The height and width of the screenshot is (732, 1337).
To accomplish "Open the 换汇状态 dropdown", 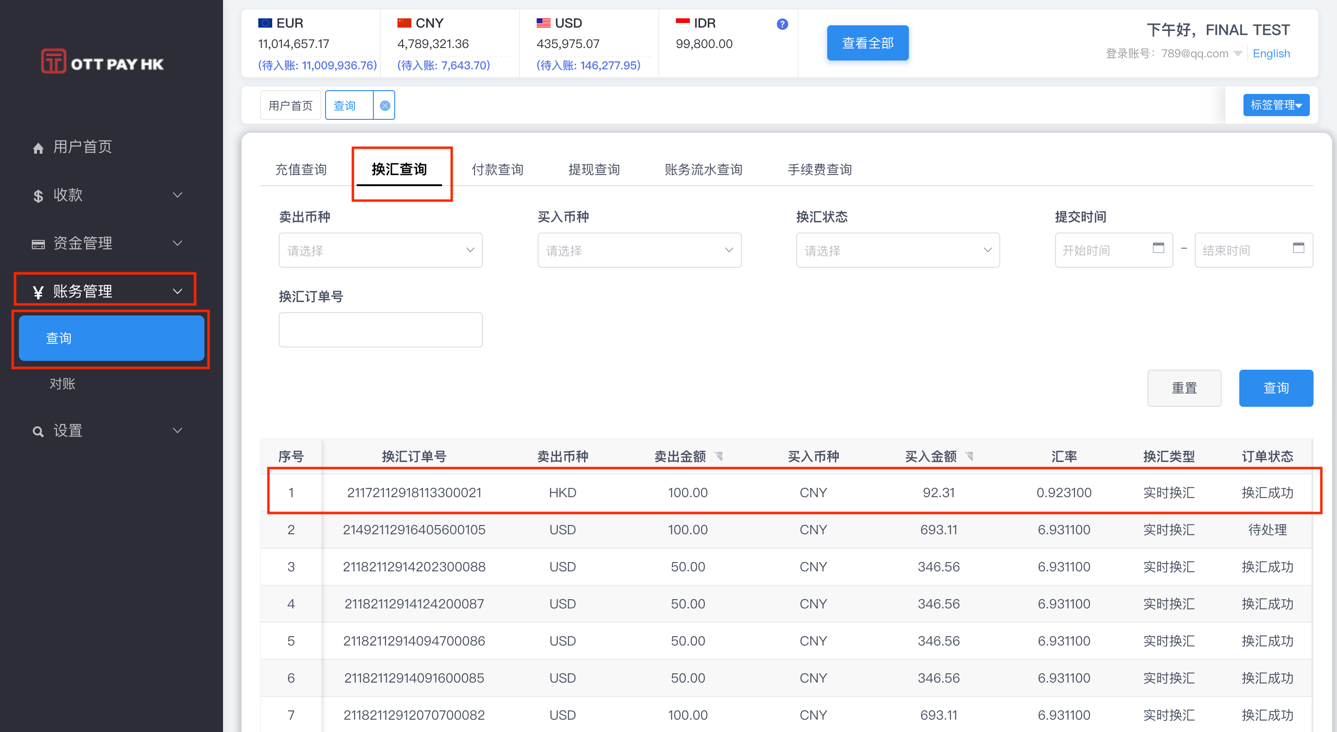I will (x=897, y=250).
